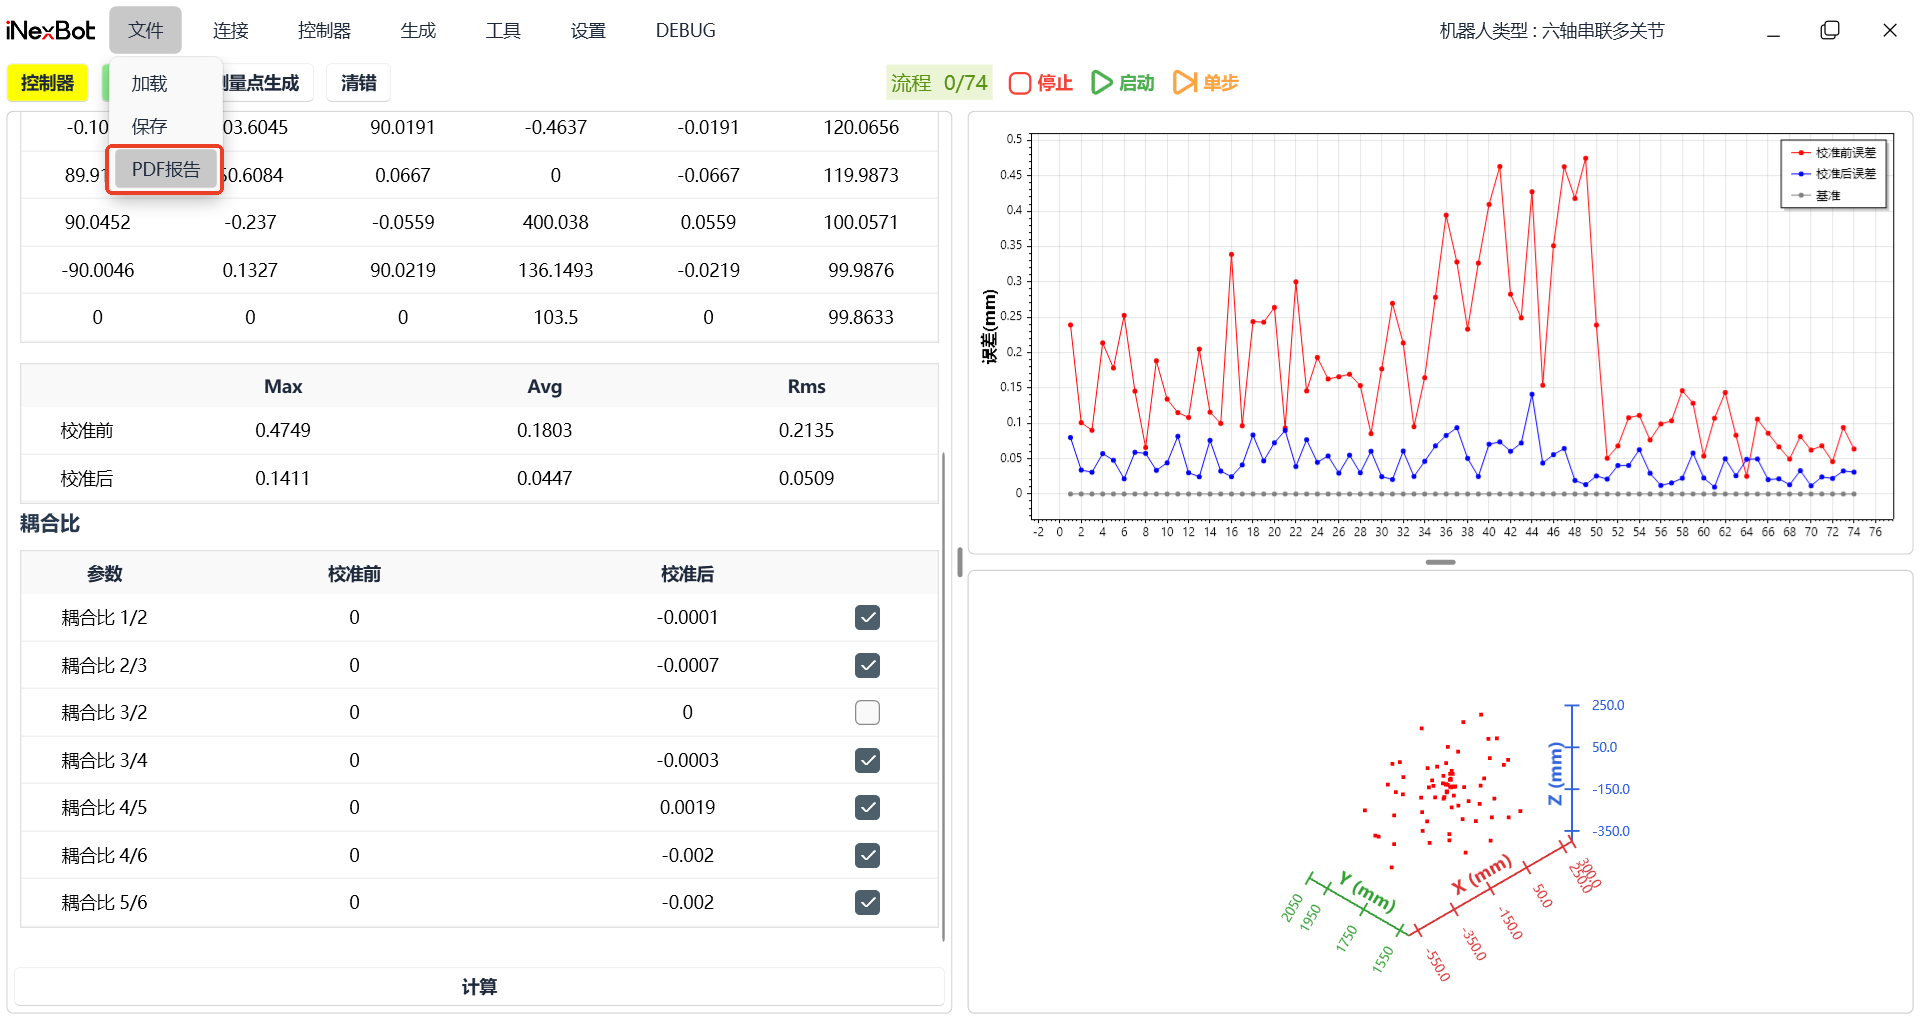Click the horizontal splitter handle below the chart
The image size is (1920, 1018).
click(1440, 562)
